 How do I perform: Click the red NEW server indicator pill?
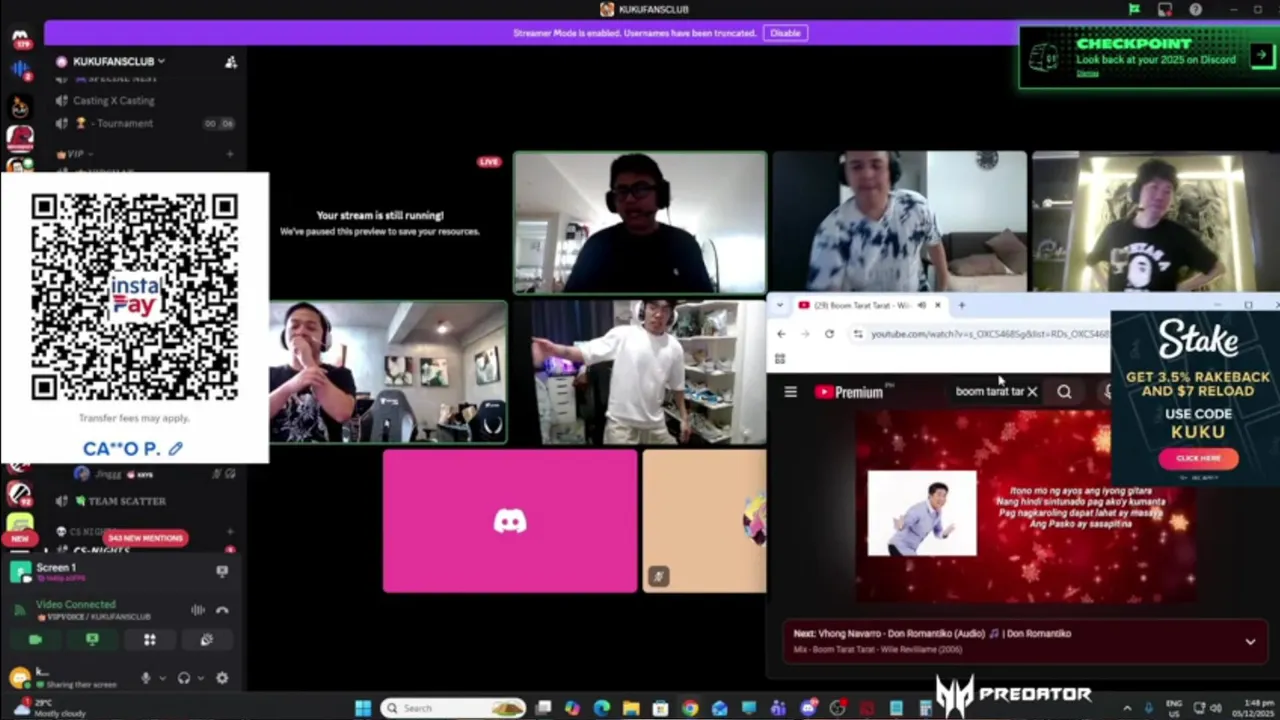20,538
